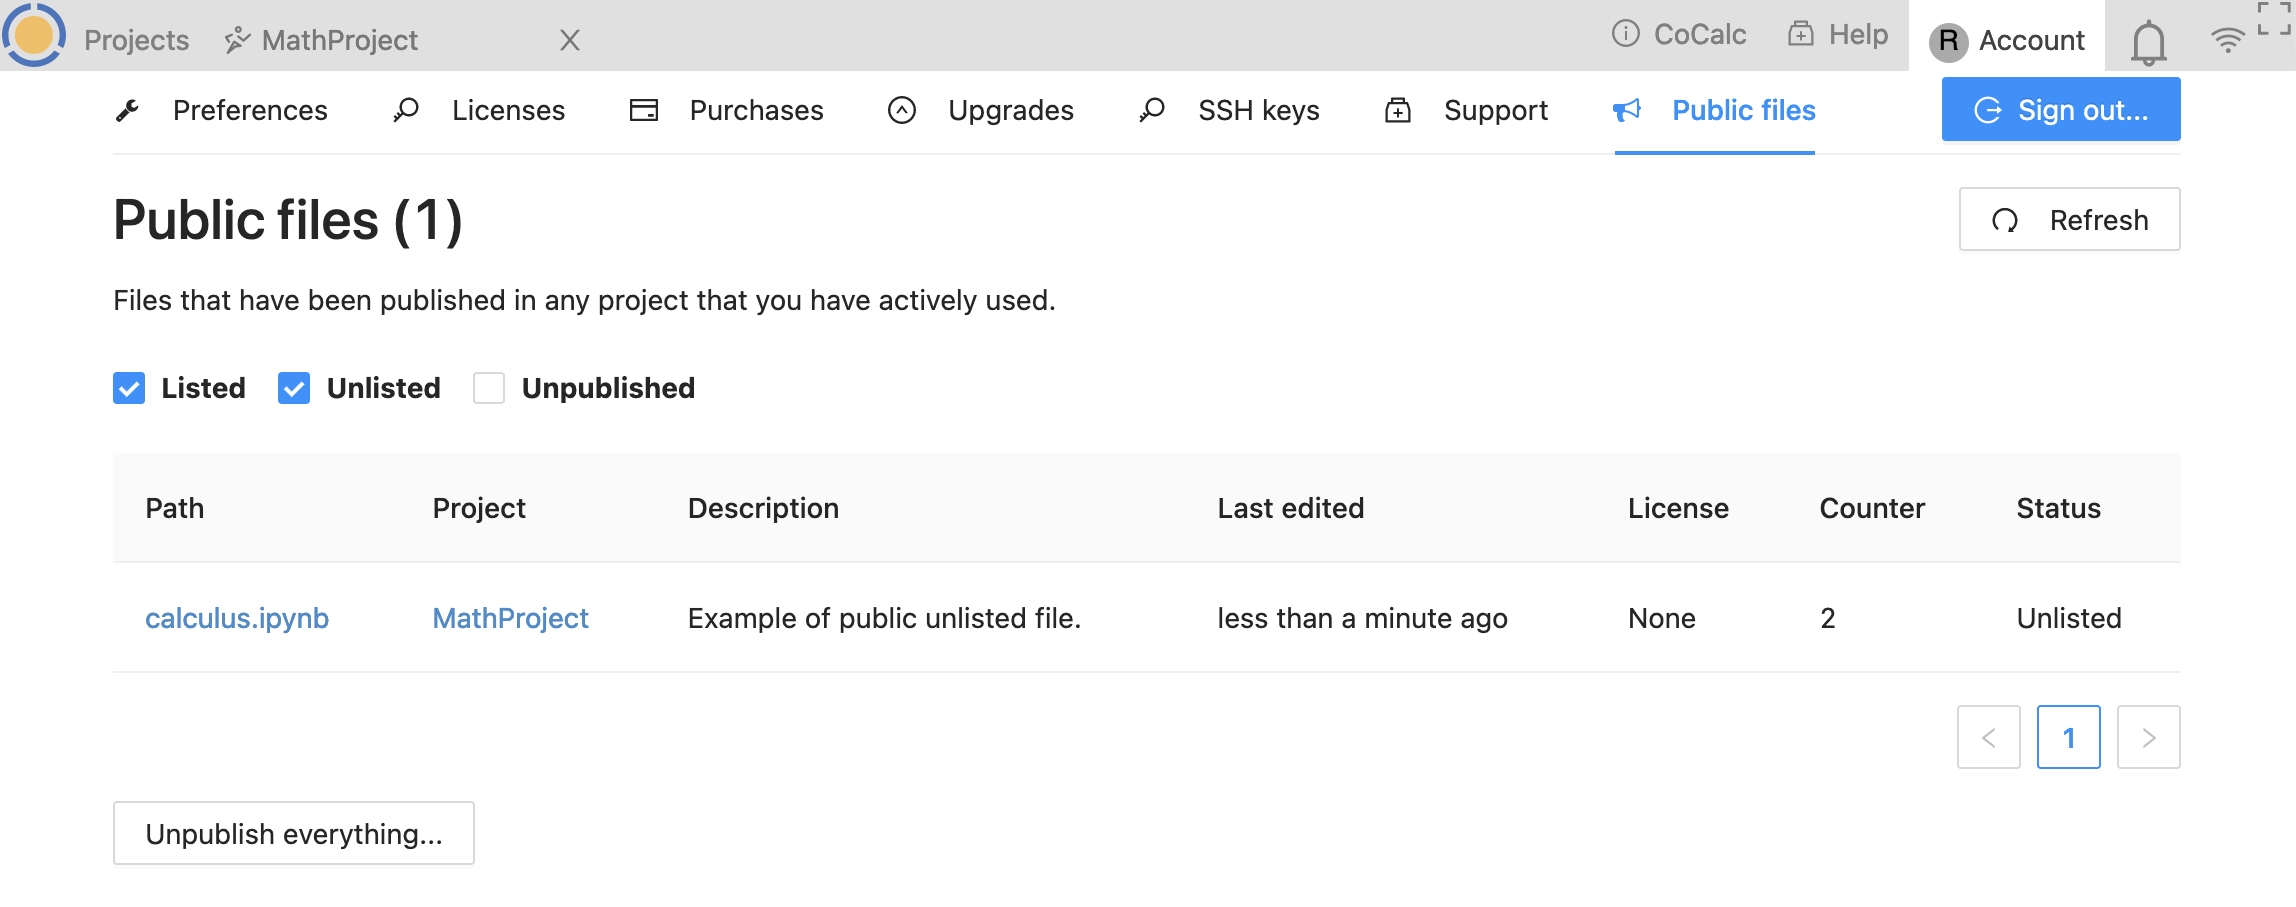Click the CoCalc info icon

coord(1626,34)
